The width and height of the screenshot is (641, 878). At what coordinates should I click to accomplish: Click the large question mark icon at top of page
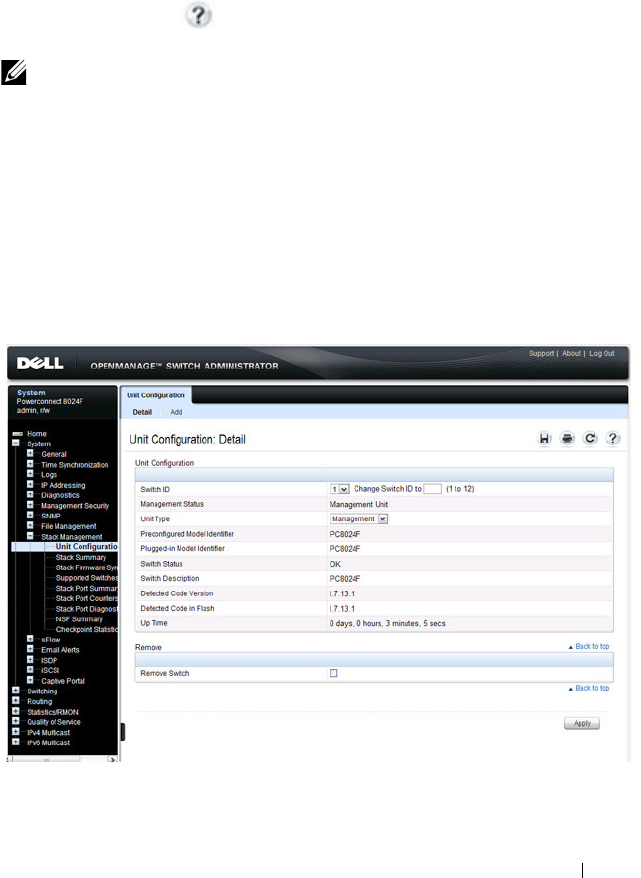click(x=198, y=15)
